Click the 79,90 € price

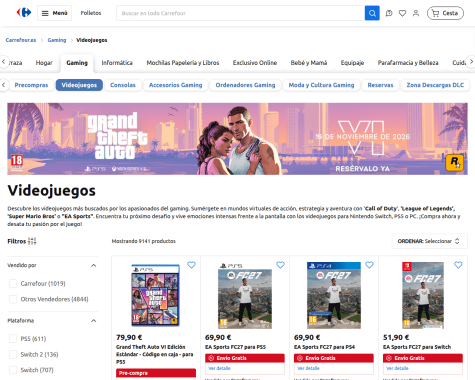click(x=129, y=337)
